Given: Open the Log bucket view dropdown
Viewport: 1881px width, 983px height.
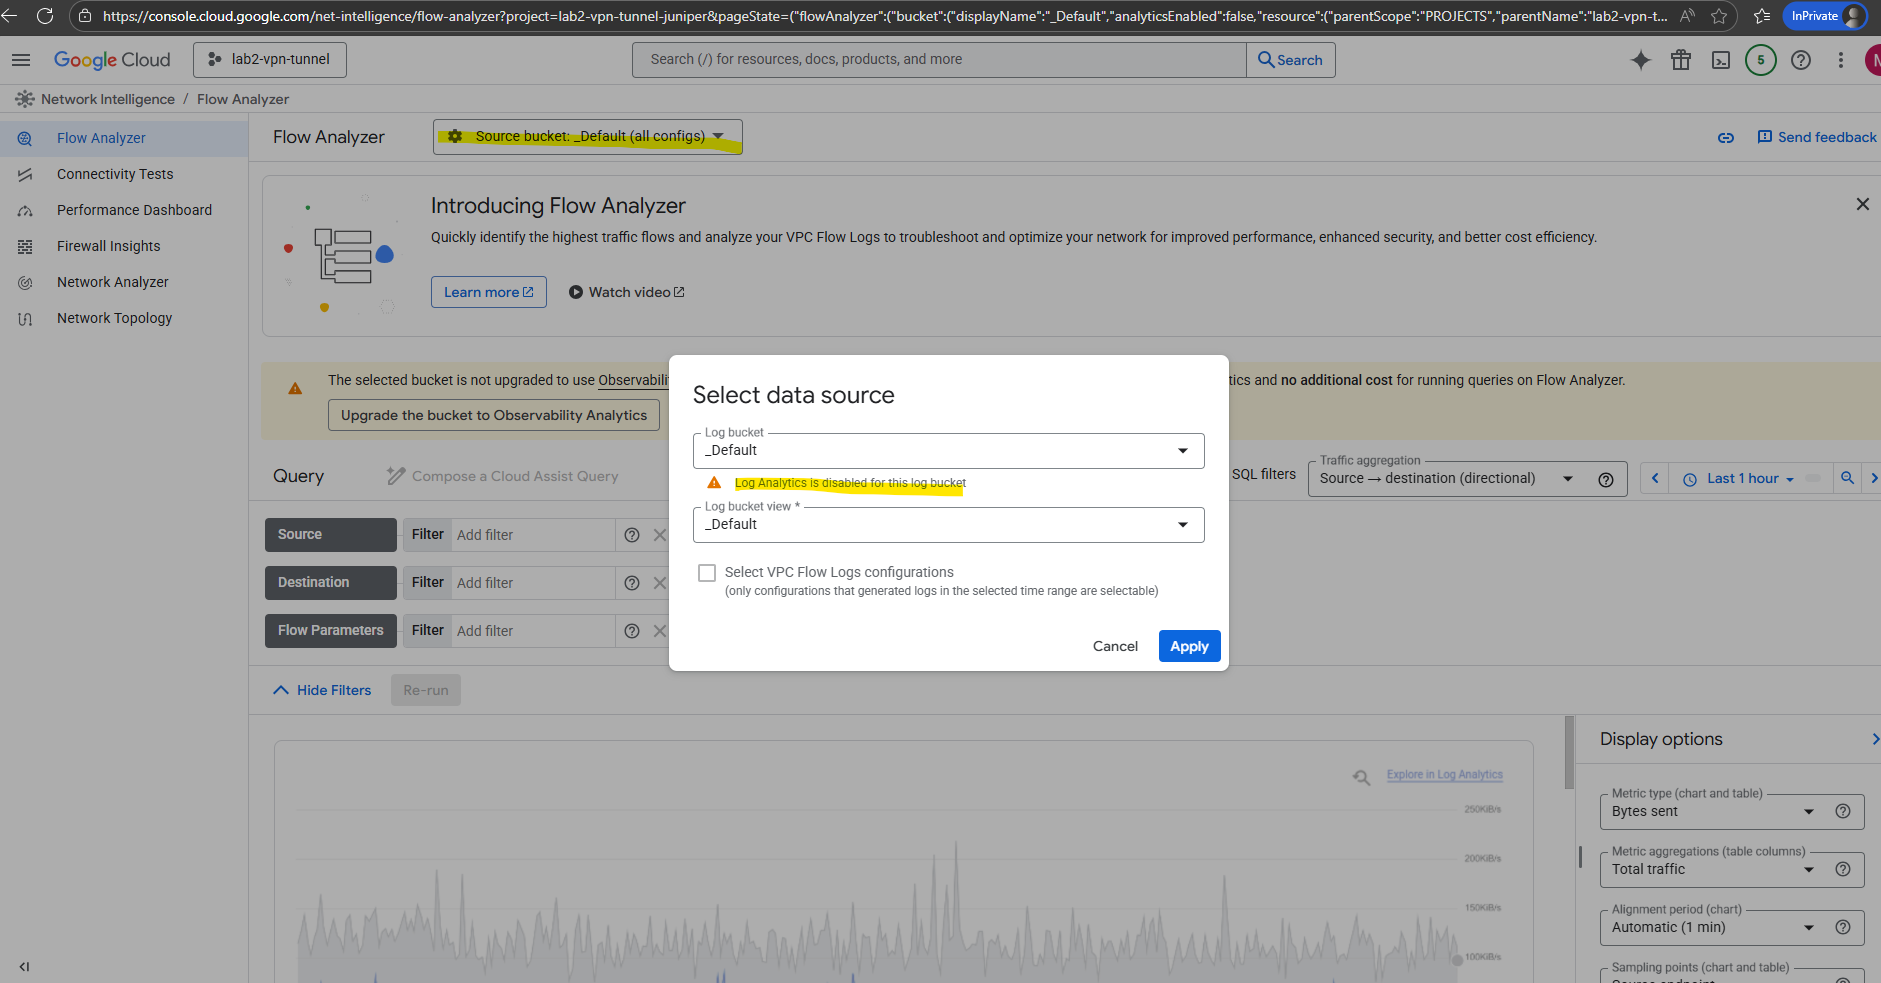Looking at the screenshot, I should (948, 525).
